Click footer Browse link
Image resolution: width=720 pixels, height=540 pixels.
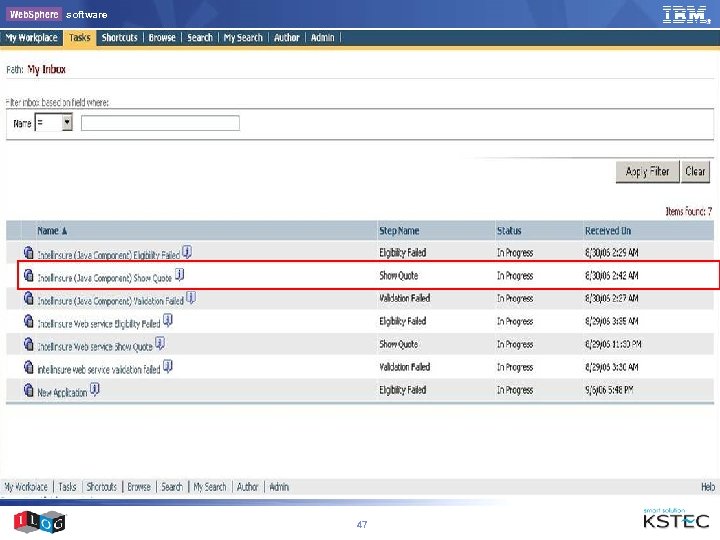[x=139, y=487]
